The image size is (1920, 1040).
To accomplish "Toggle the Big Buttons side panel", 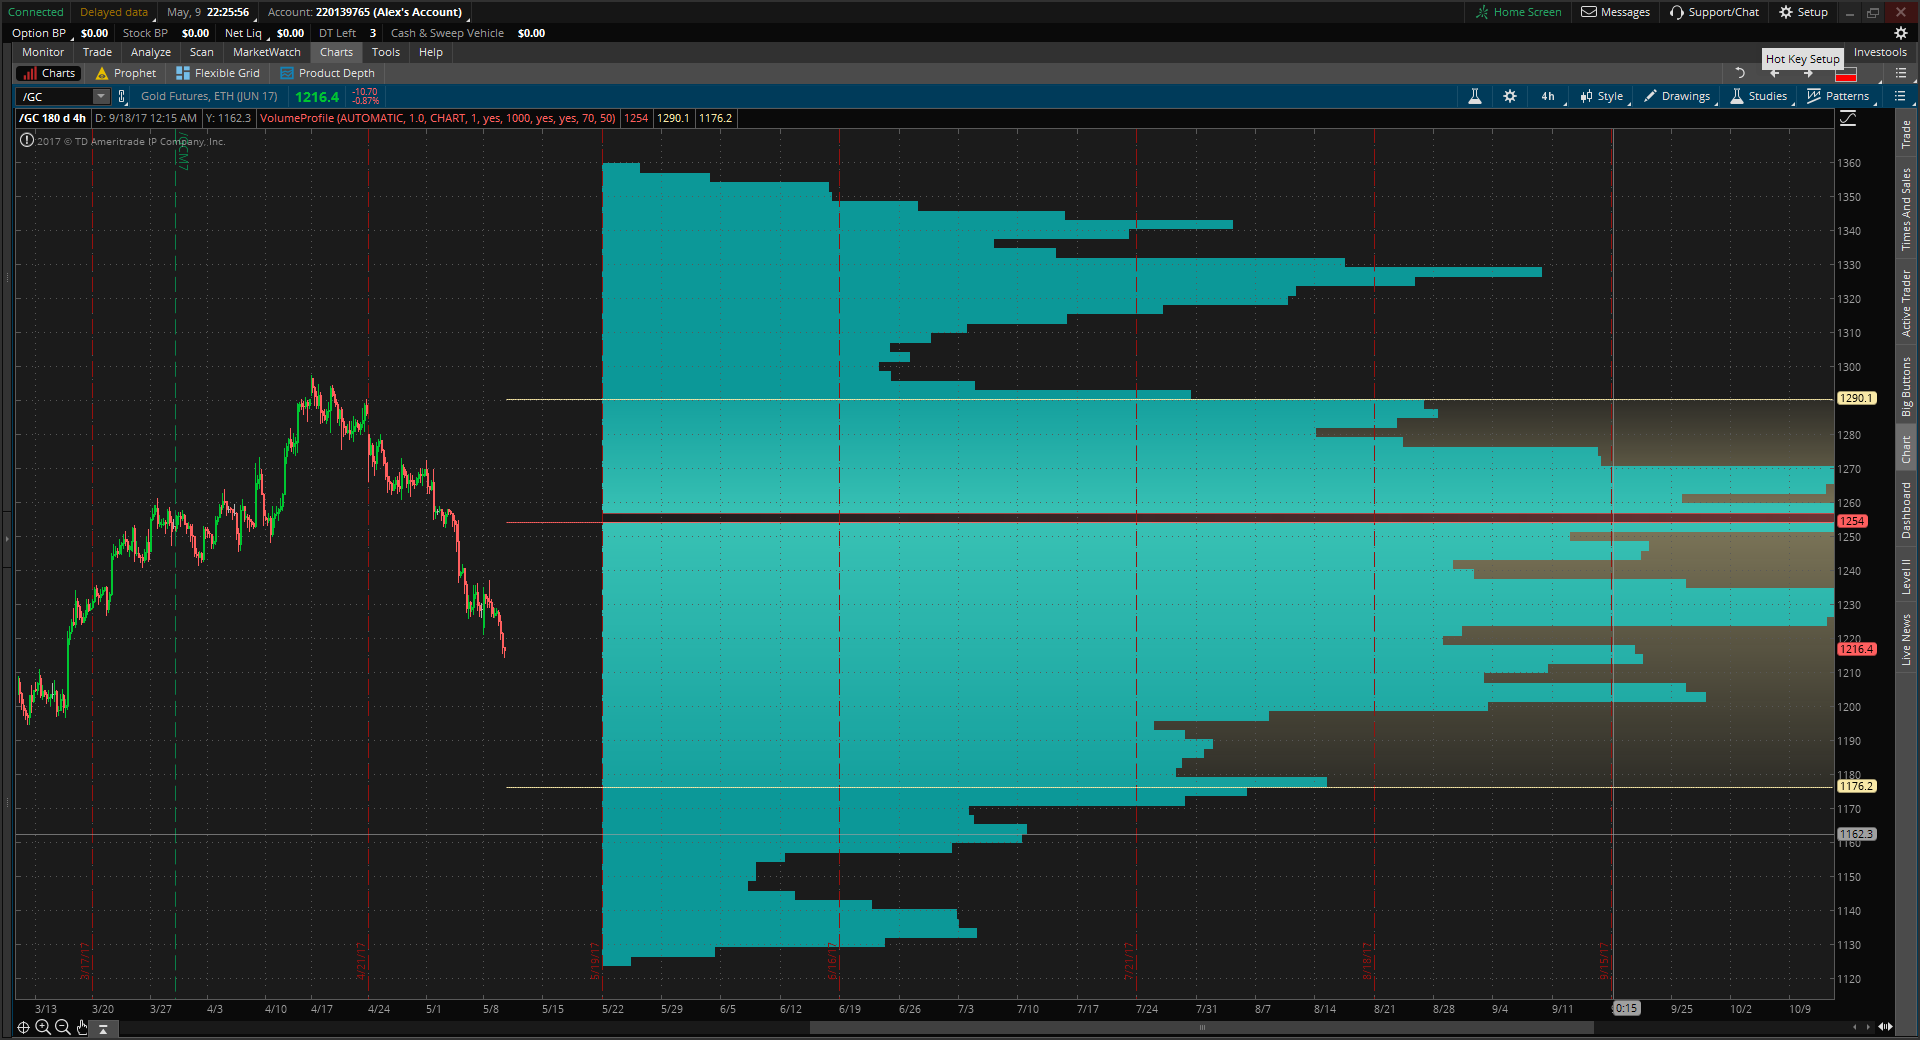I will point(1906,387).
